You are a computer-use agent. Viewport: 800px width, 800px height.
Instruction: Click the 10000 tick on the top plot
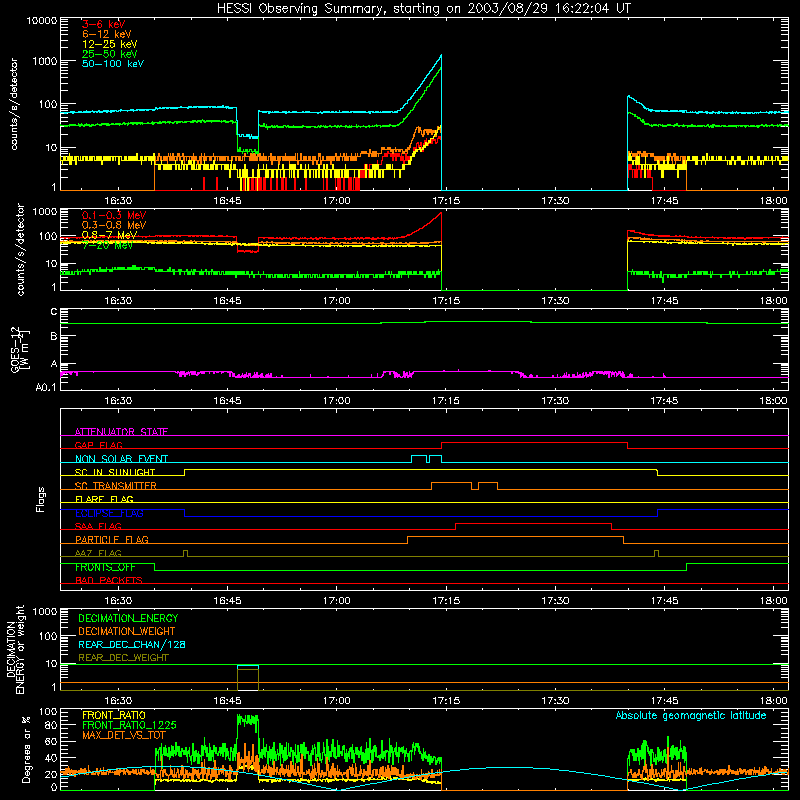pyautogui.click(x=42, y=21)
